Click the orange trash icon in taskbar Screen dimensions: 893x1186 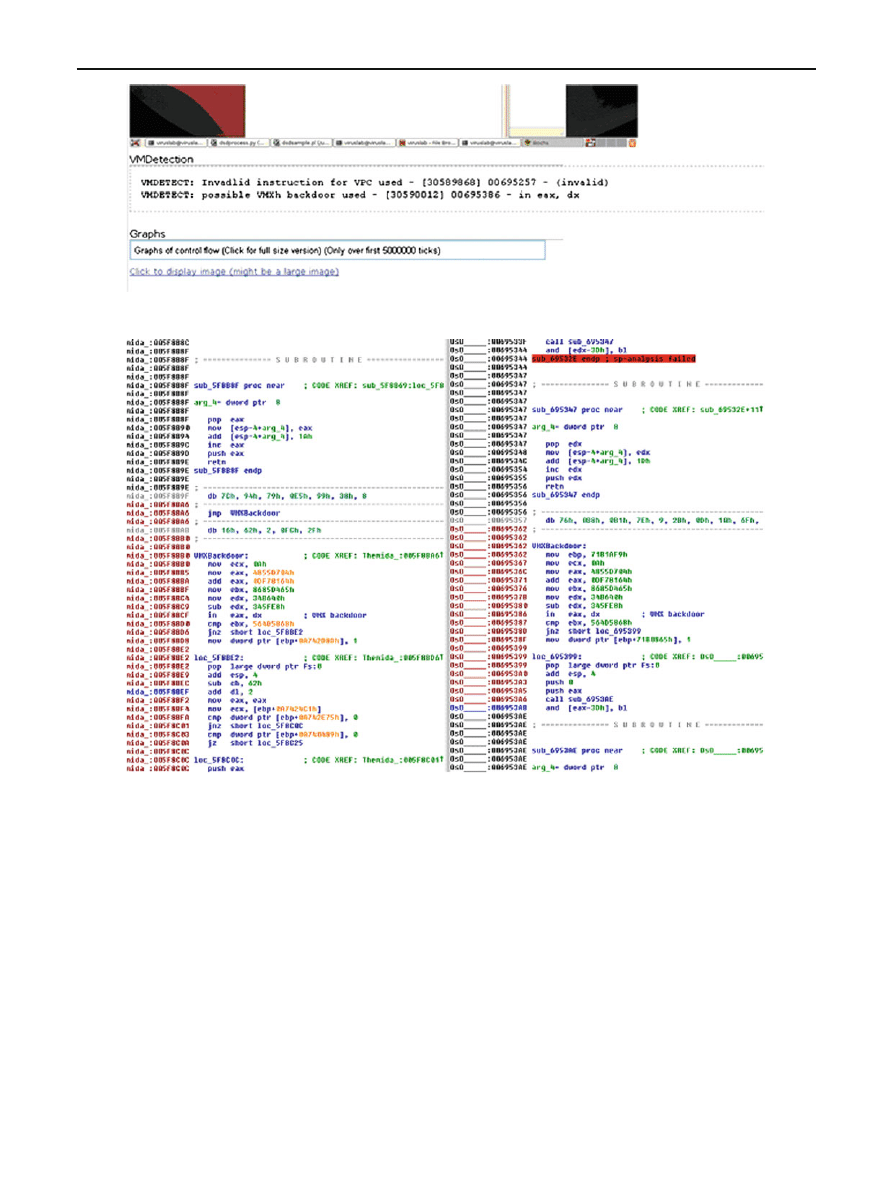pos(632,143)
